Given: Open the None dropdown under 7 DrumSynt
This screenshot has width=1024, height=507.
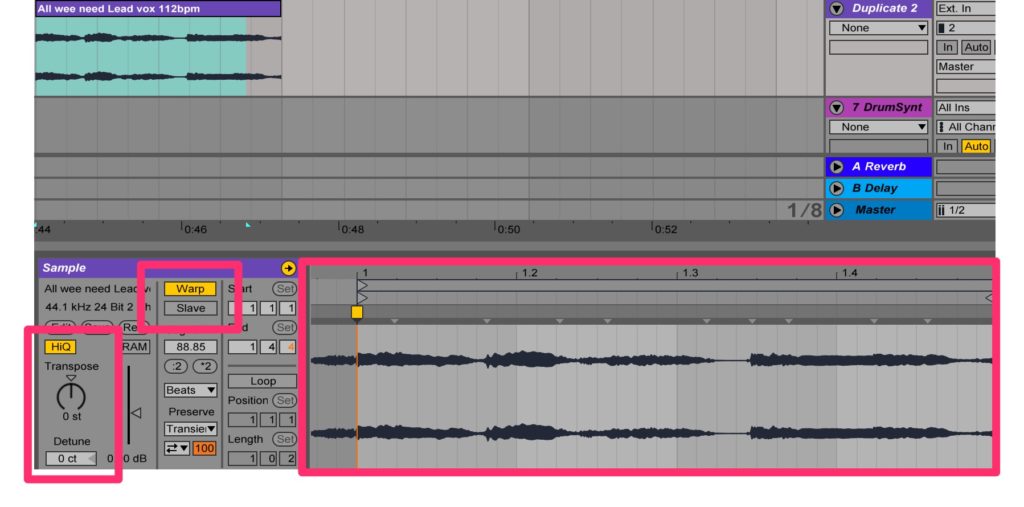Looking at the screenshot, I should click(x=878, y=127).
